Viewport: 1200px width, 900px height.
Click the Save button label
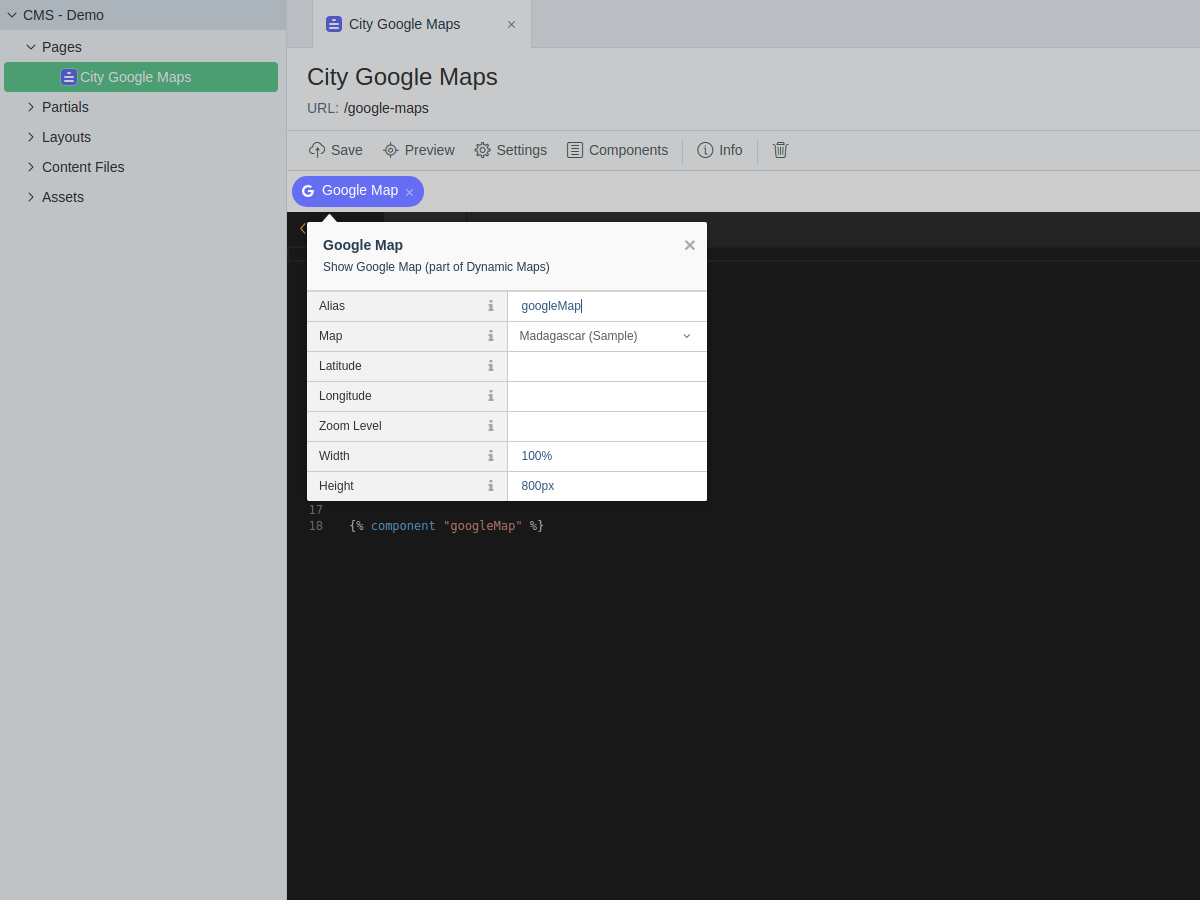(x=347, y=150)
